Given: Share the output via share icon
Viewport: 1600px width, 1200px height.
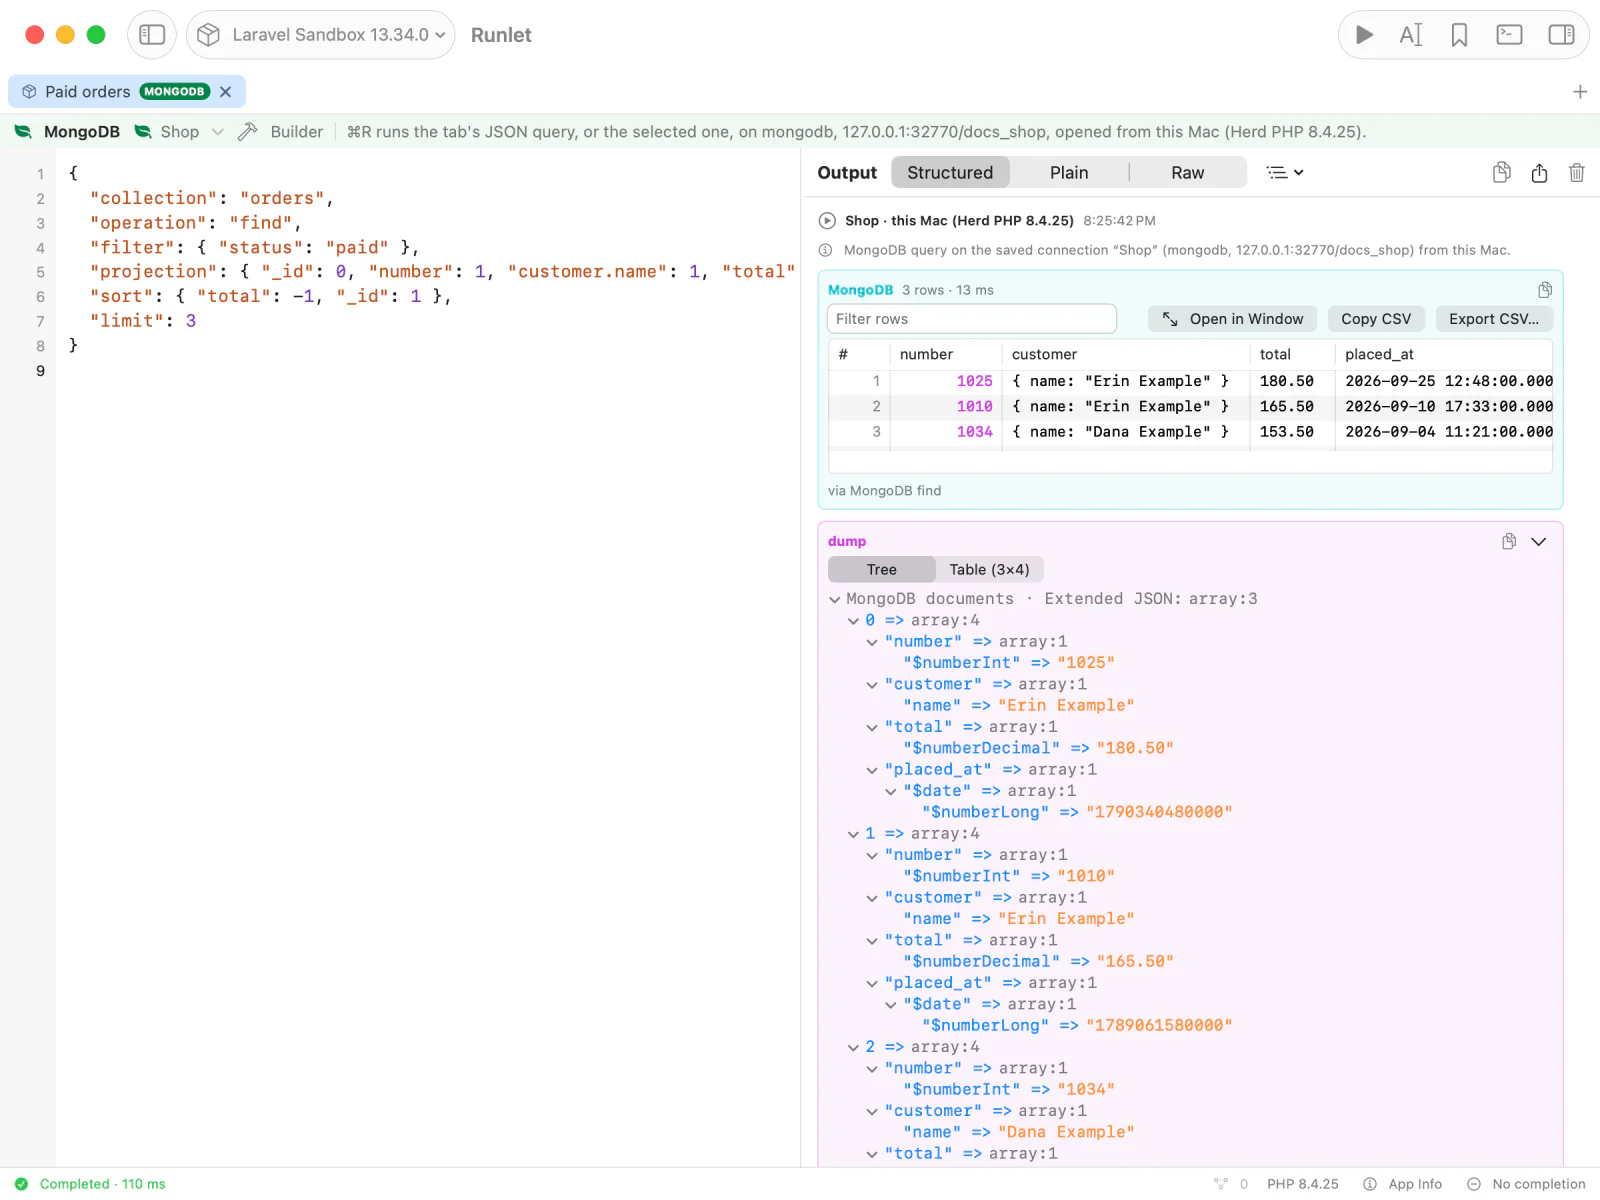Looking at the screenshot, I should (1539, 172).
